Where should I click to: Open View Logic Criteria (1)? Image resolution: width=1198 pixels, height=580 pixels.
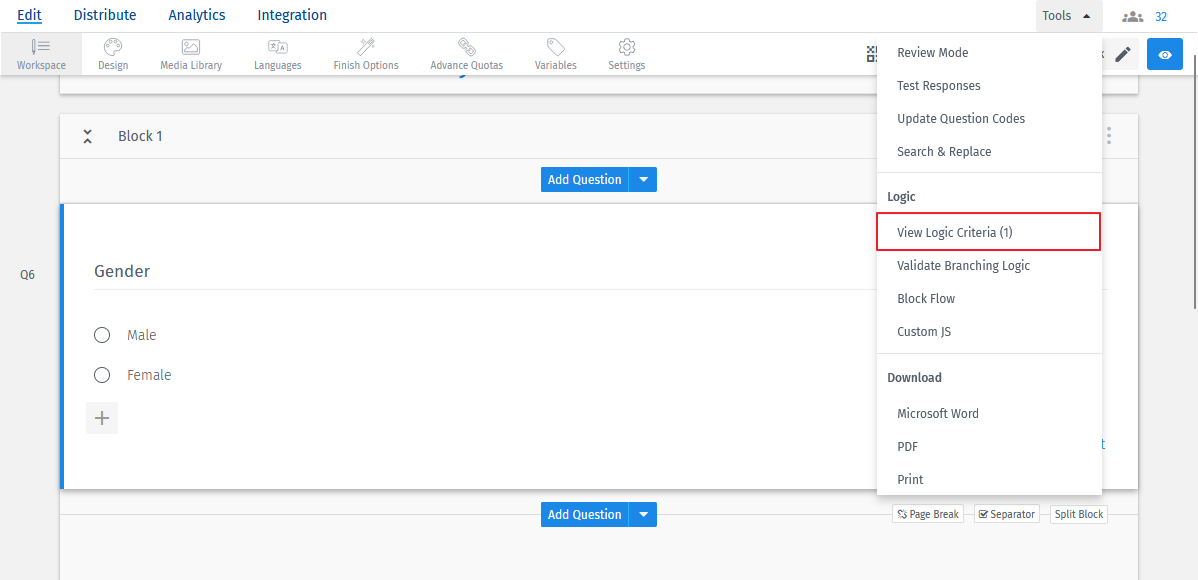989,232
